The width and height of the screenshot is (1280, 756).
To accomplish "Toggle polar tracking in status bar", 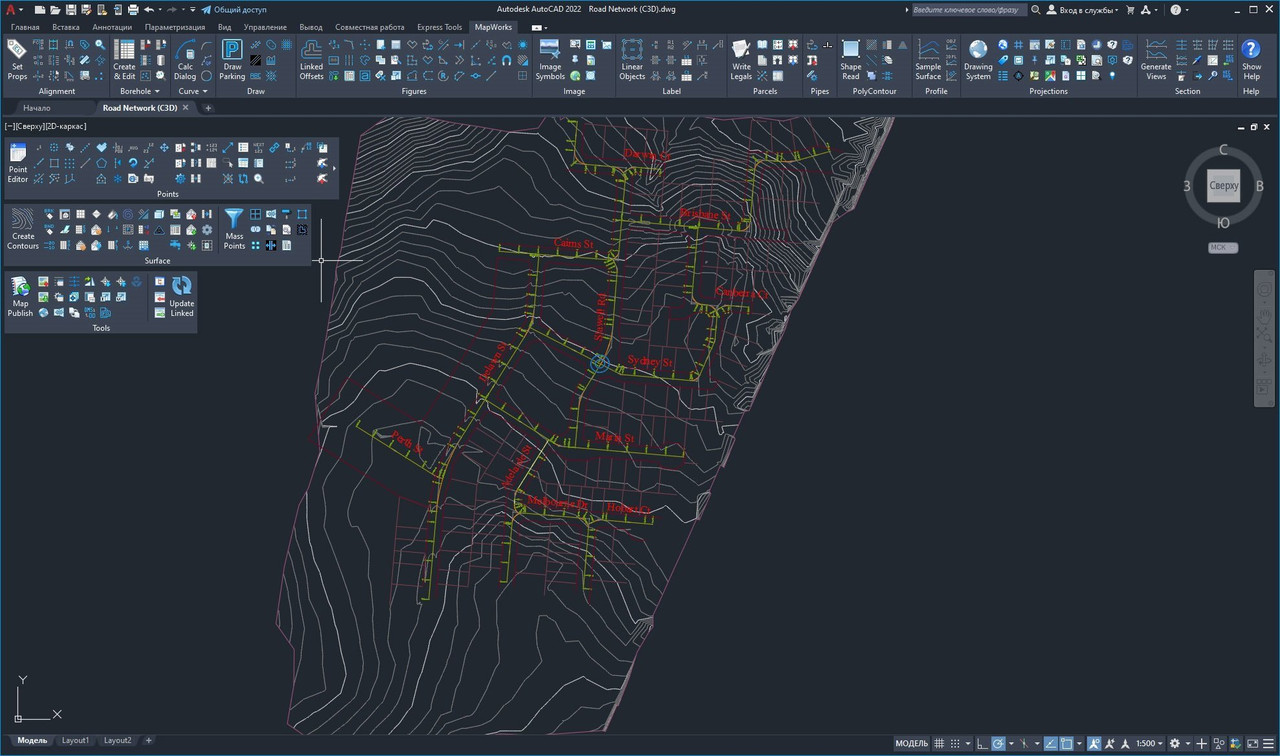I will click(x=998, y=744).
